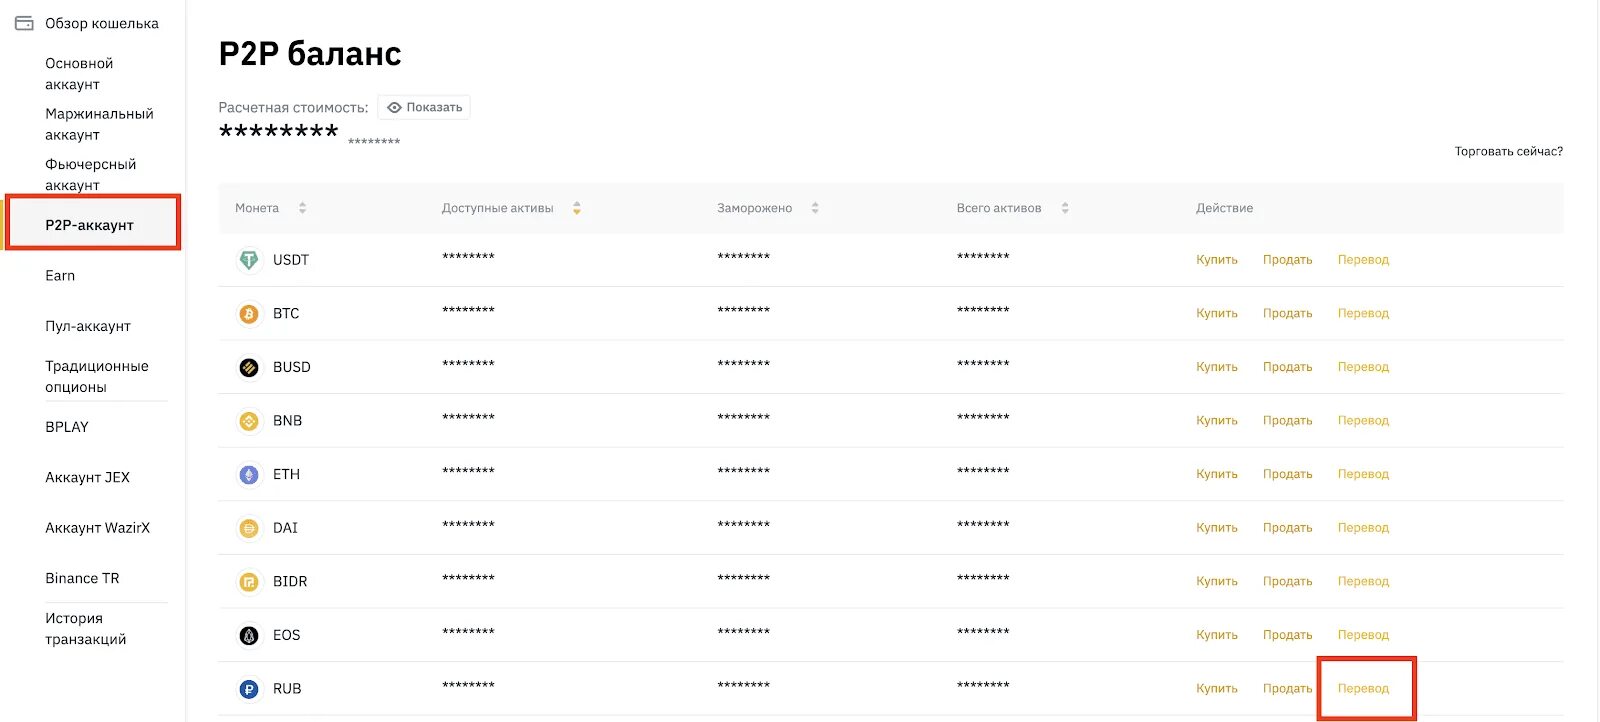Click Продать in BTC row
1600x722 pixels.
pos(1287,314)
